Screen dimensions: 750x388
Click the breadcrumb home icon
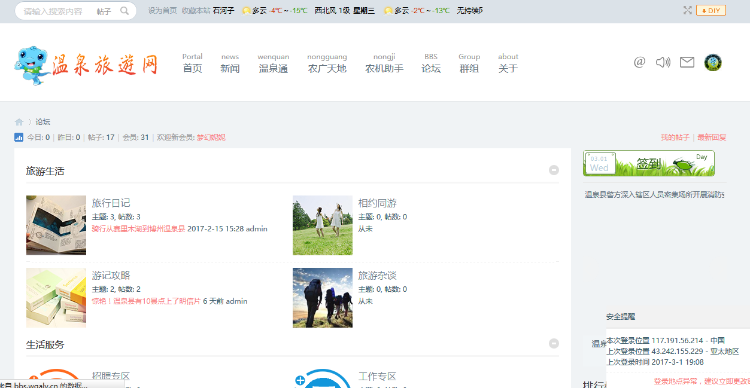tap(19, 122)
